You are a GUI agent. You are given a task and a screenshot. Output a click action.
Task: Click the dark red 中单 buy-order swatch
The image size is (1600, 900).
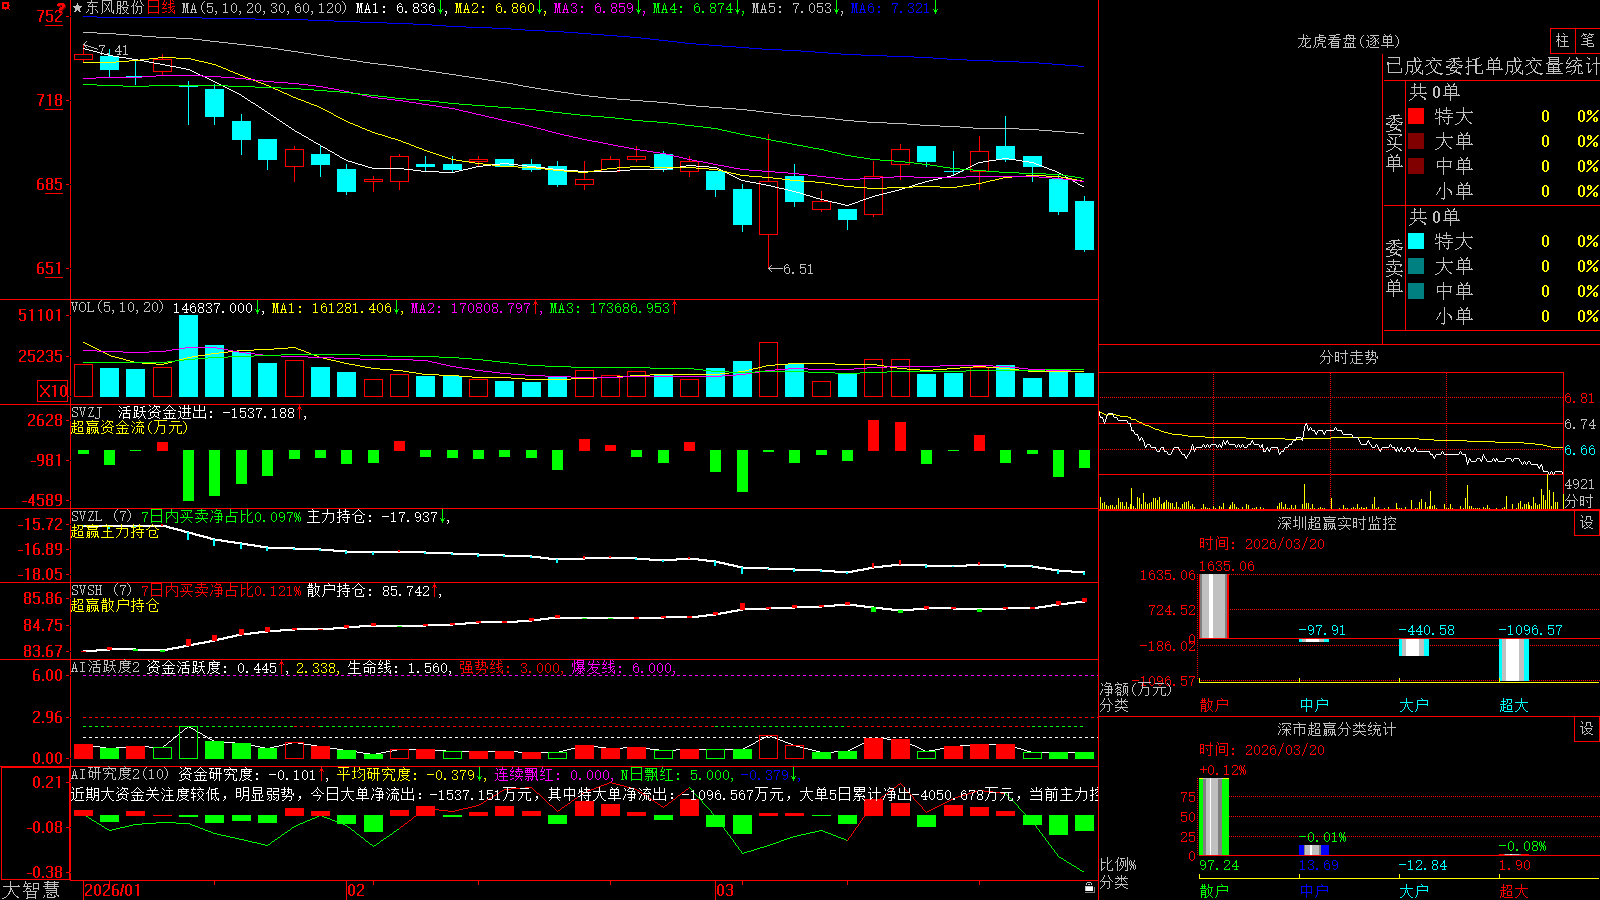1416,166
